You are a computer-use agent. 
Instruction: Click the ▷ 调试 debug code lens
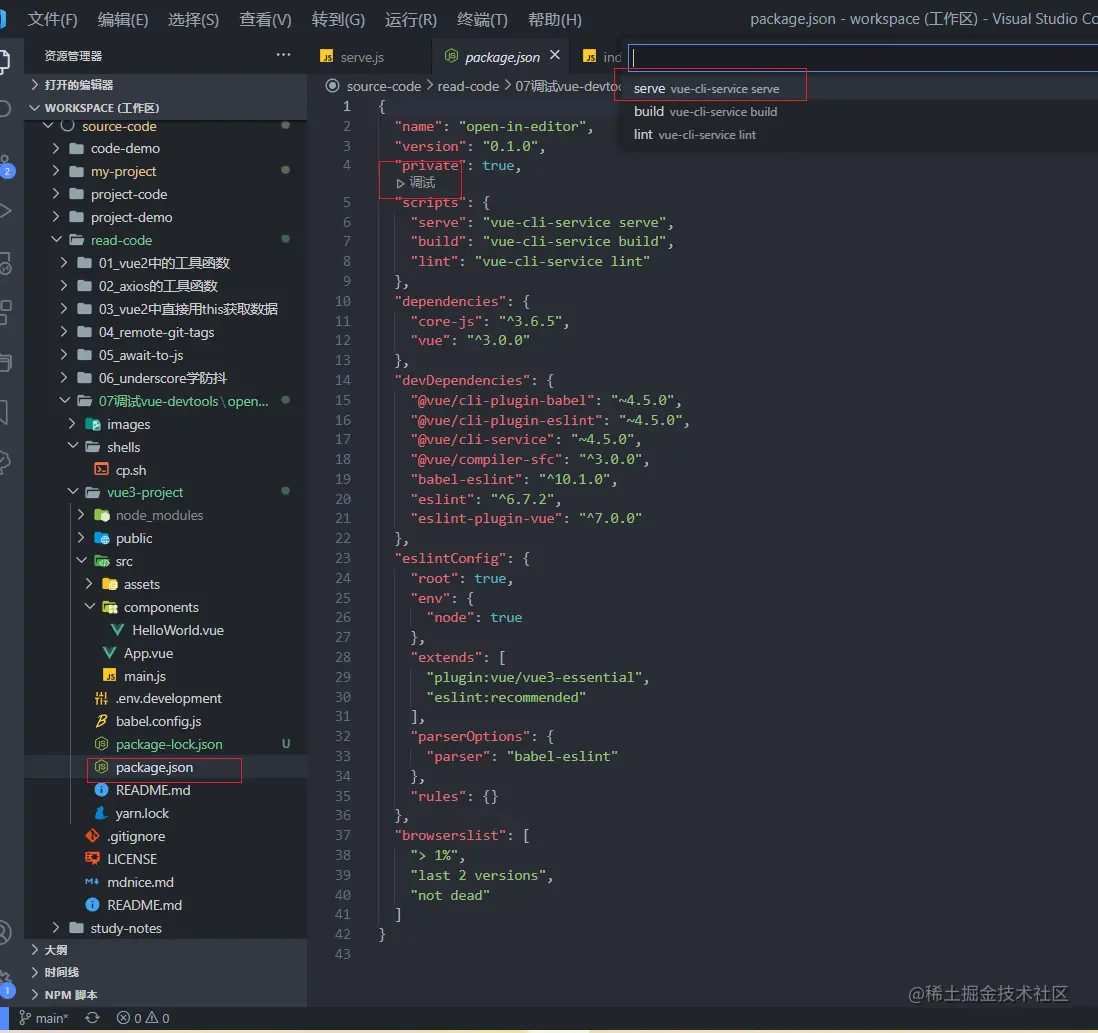click(x=416, y=183)
